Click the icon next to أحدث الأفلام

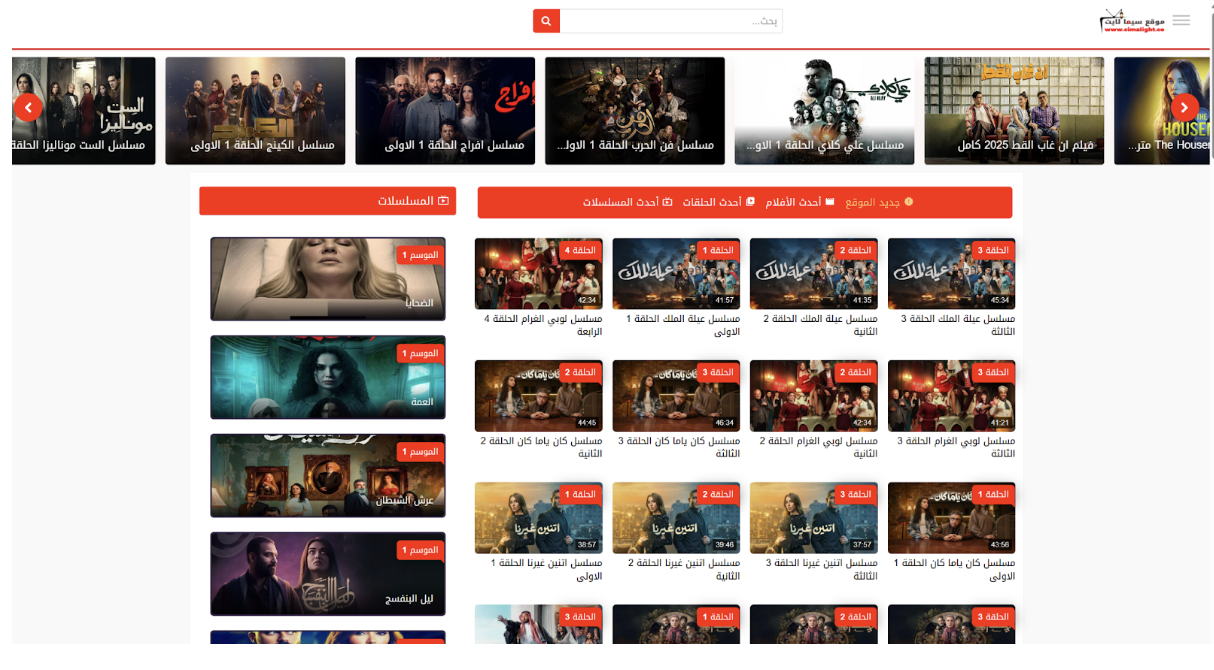[x=830, y=202]
